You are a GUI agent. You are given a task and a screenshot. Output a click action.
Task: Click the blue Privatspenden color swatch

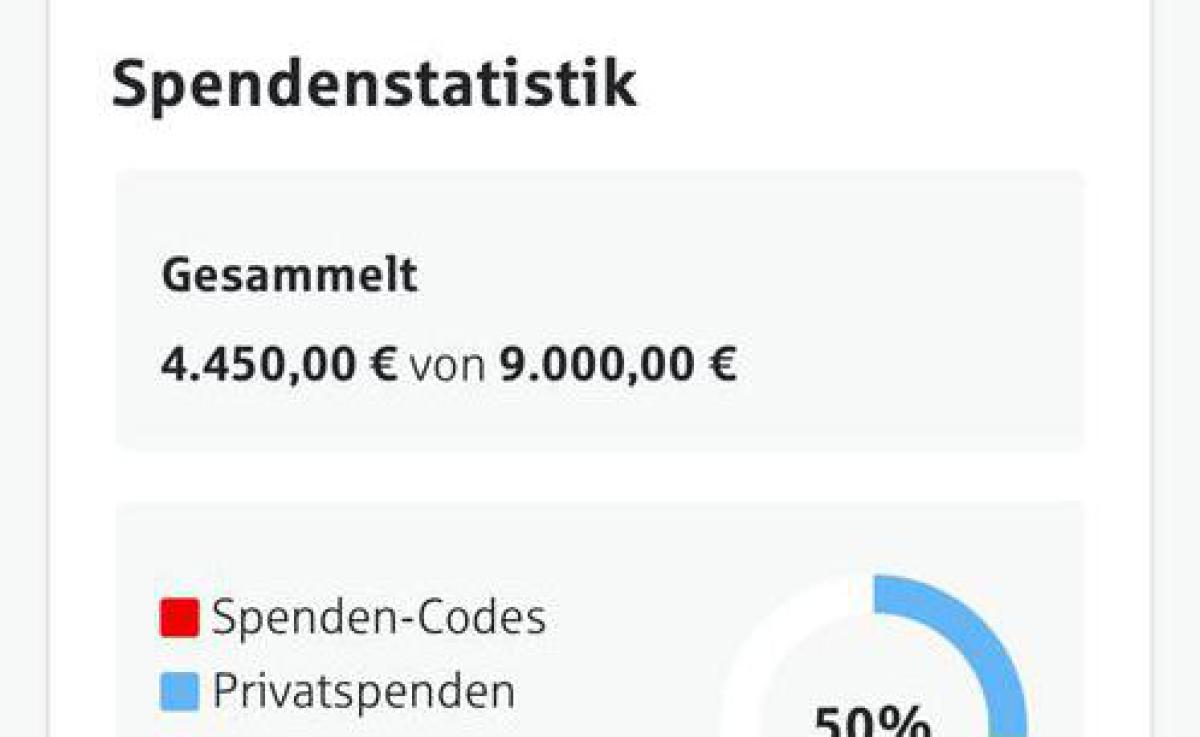pos(179,691)
